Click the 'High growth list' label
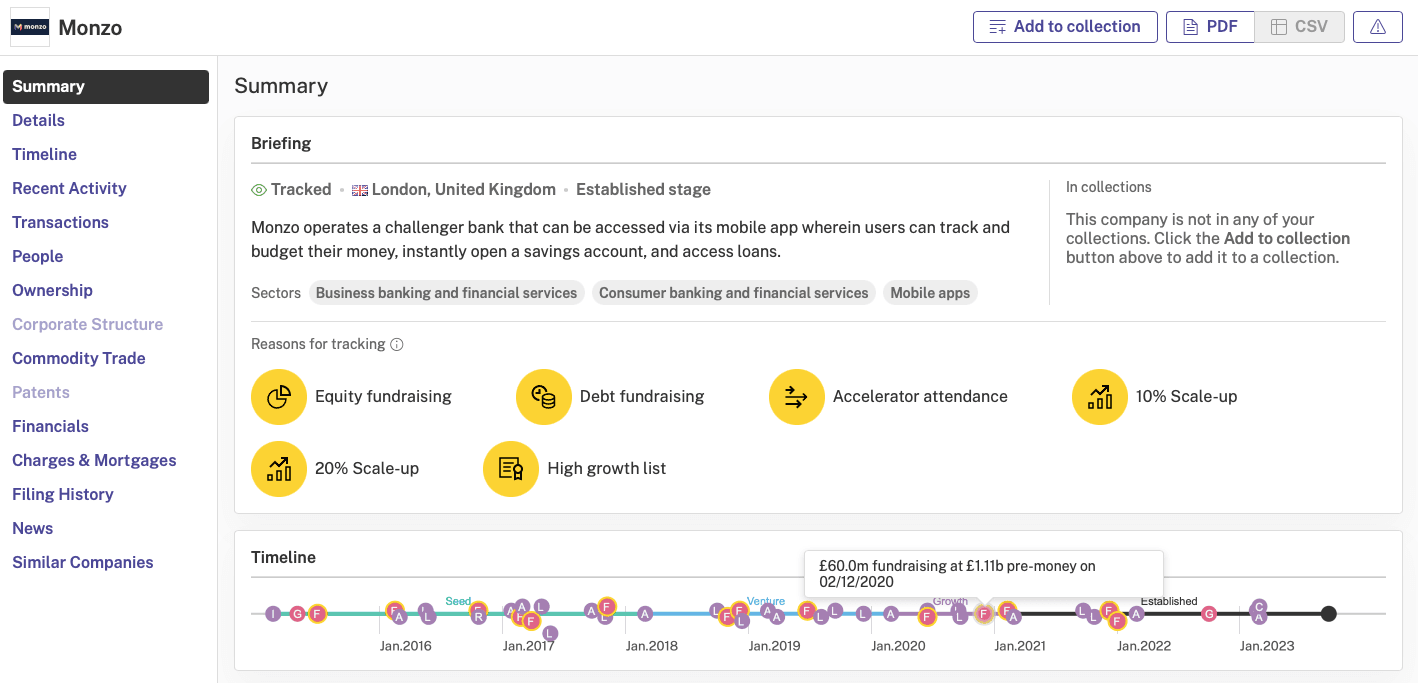 (607, 469)
